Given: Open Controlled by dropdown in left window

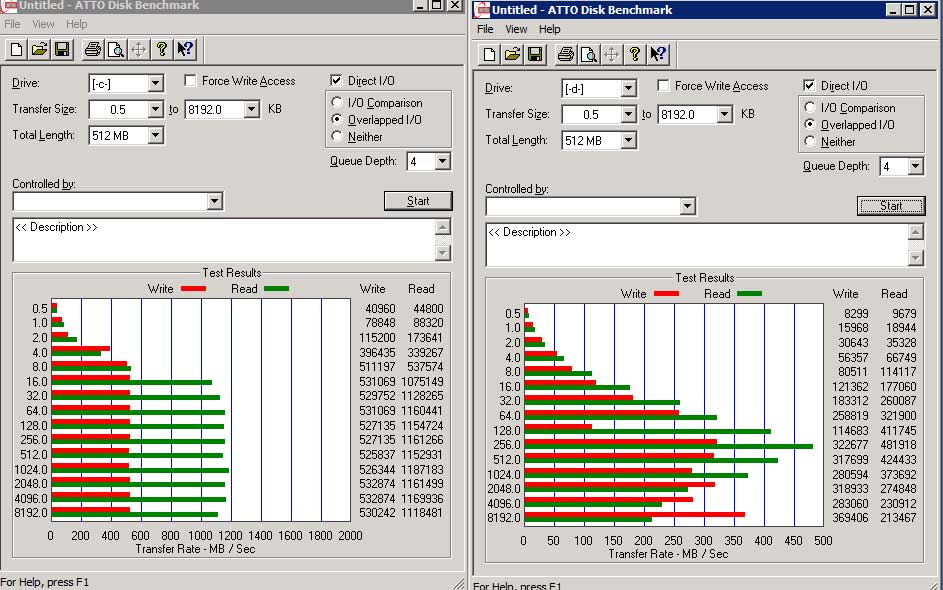Looking at the screenshot, I should (215, 201).
